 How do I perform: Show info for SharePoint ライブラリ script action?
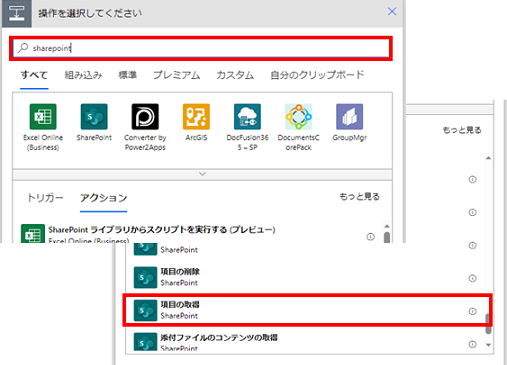coord(370,237)
